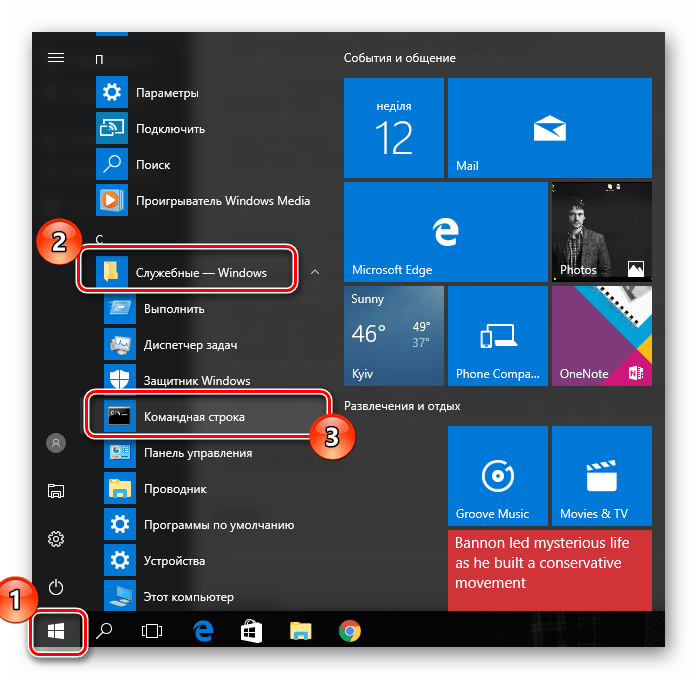Viewport: 697px width, 679px height.
Task: Open File Explorer on the taskbar
Action: coord(300,631)
